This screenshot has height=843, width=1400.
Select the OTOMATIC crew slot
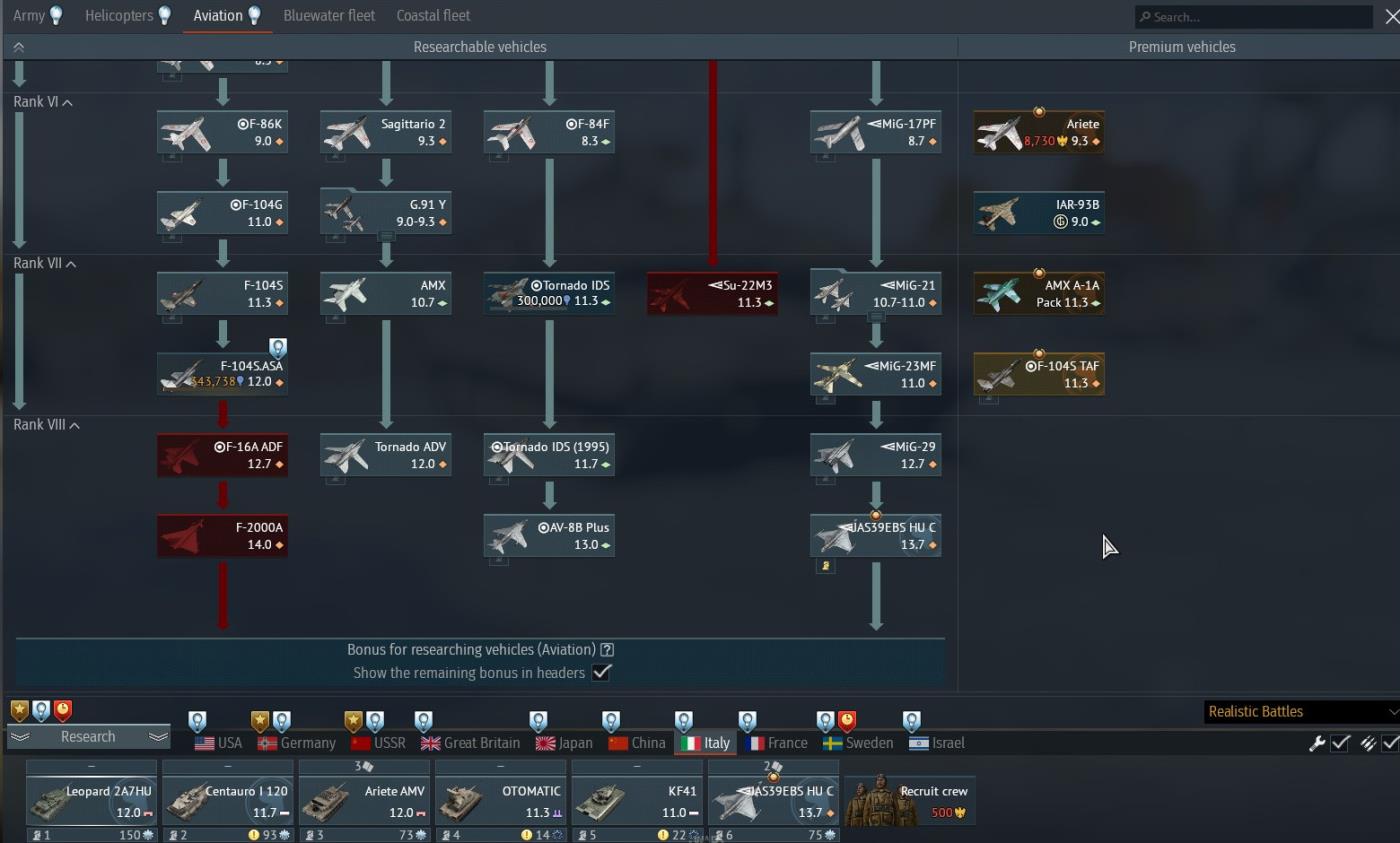click(501, 801)
